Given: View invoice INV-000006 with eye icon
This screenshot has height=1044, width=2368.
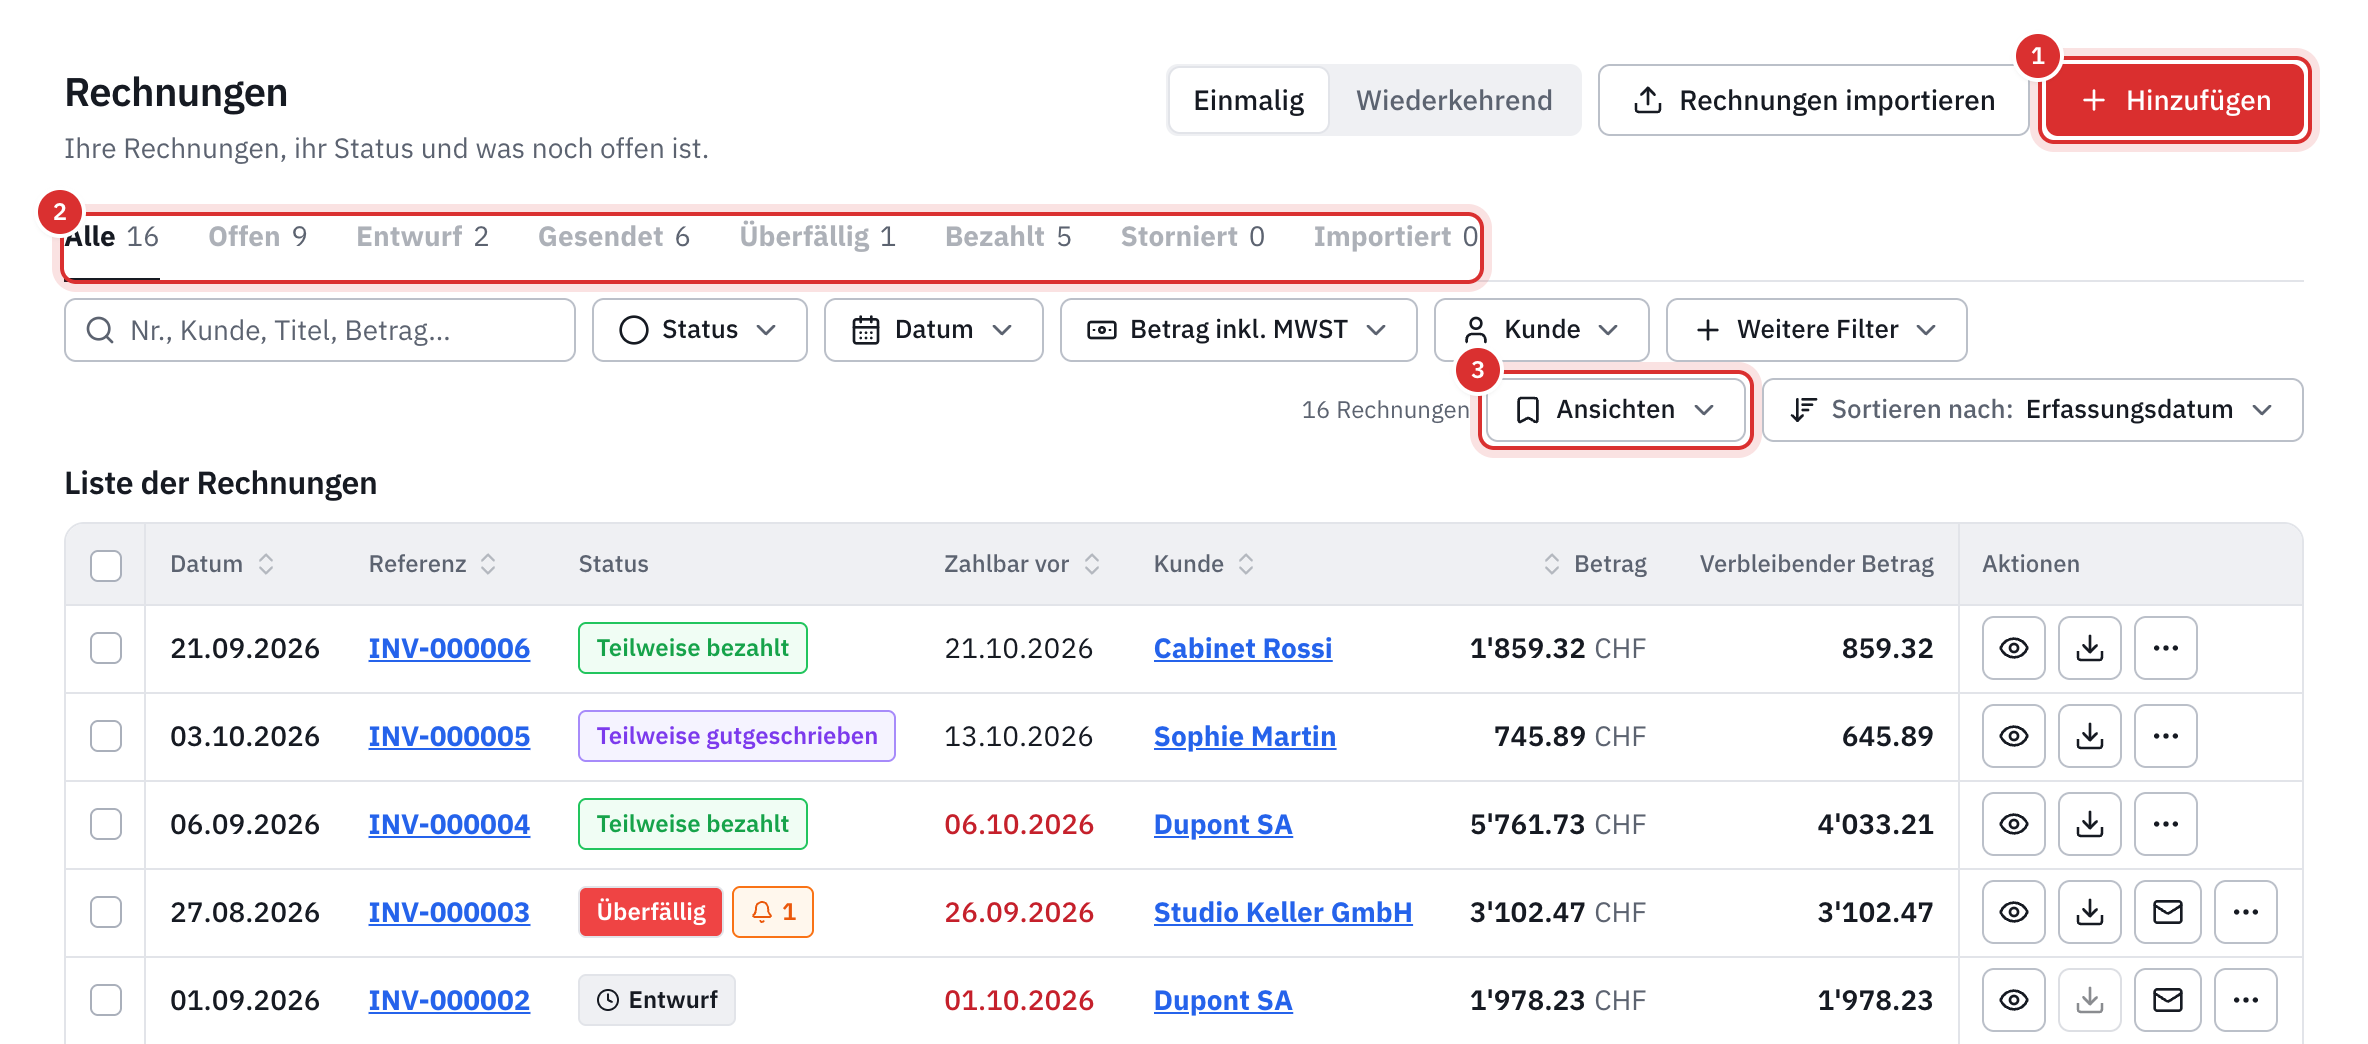Looking at the screenshot, I should tap(2013, 648).
